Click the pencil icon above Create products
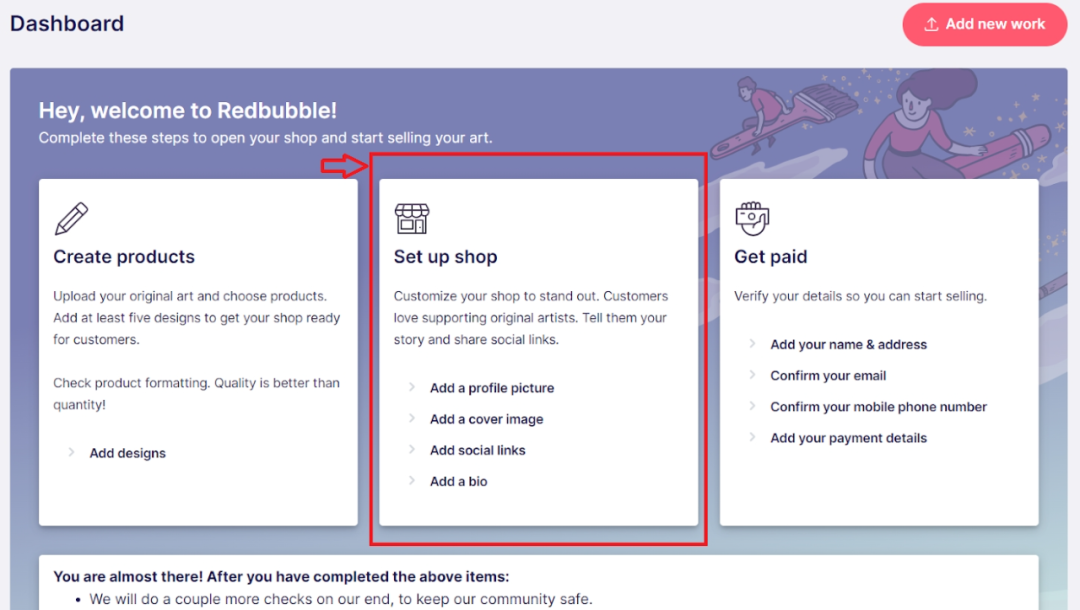This screenshot has width=1080, height=610. tap(71, 218)
